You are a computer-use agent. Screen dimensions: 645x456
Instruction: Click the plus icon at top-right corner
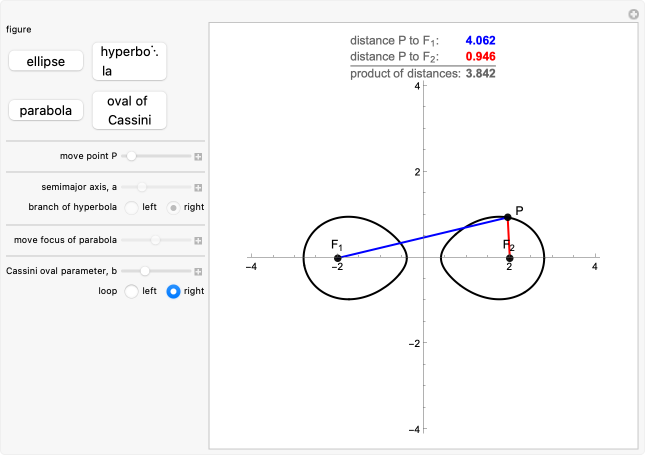tap(633, 14)
